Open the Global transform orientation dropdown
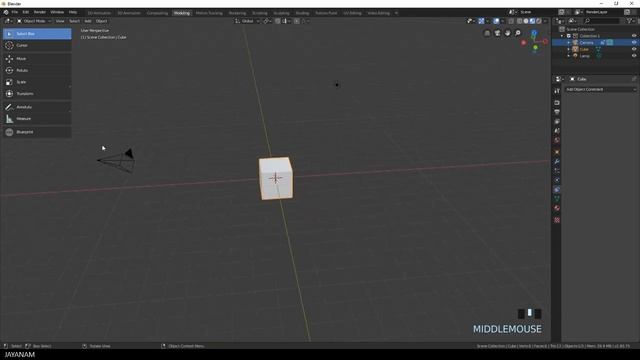Viewport: 640px width, 360px height. [x=247, y=21]
